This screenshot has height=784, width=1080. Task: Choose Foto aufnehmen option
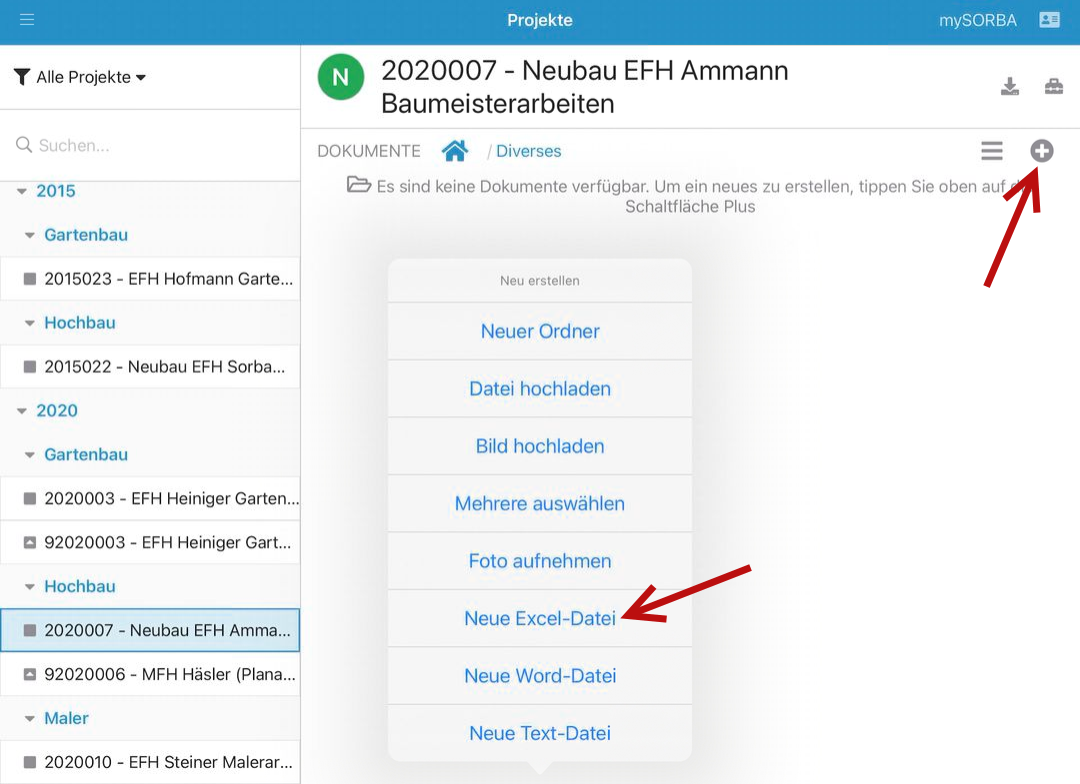point(540,561)
